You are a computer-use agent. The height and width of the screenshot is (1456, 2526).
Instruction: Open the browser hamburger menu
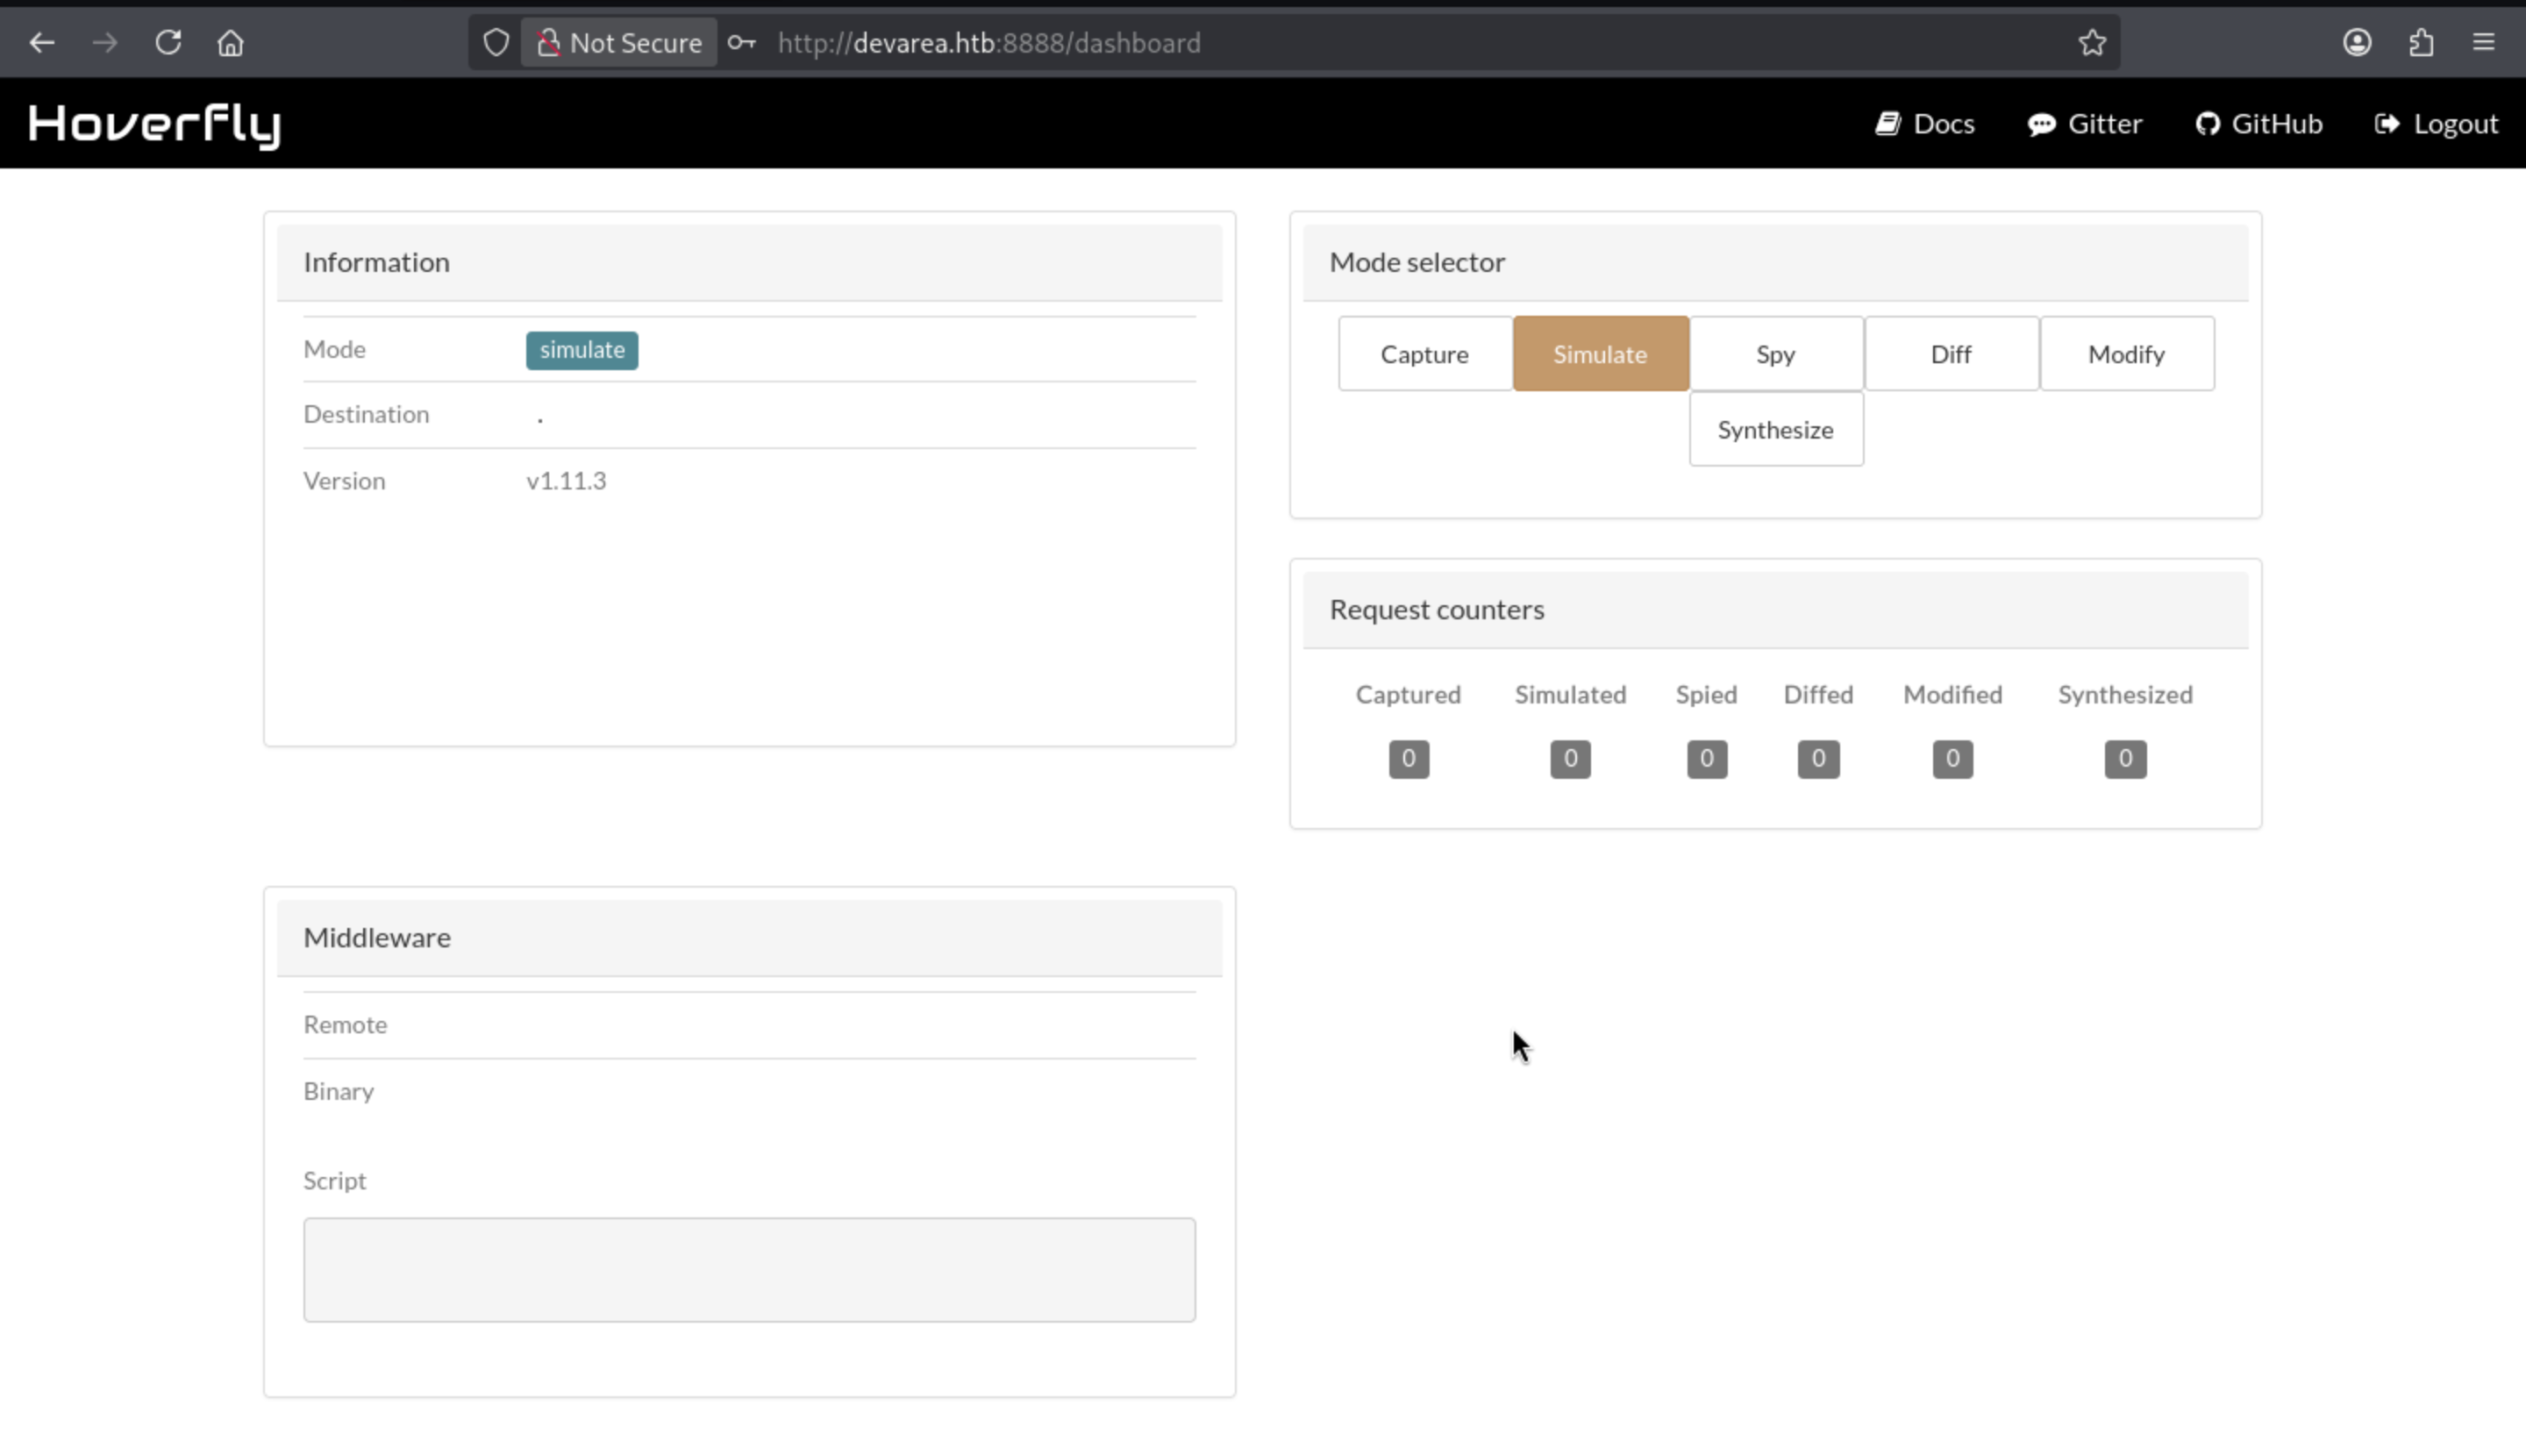point(2484,43)
